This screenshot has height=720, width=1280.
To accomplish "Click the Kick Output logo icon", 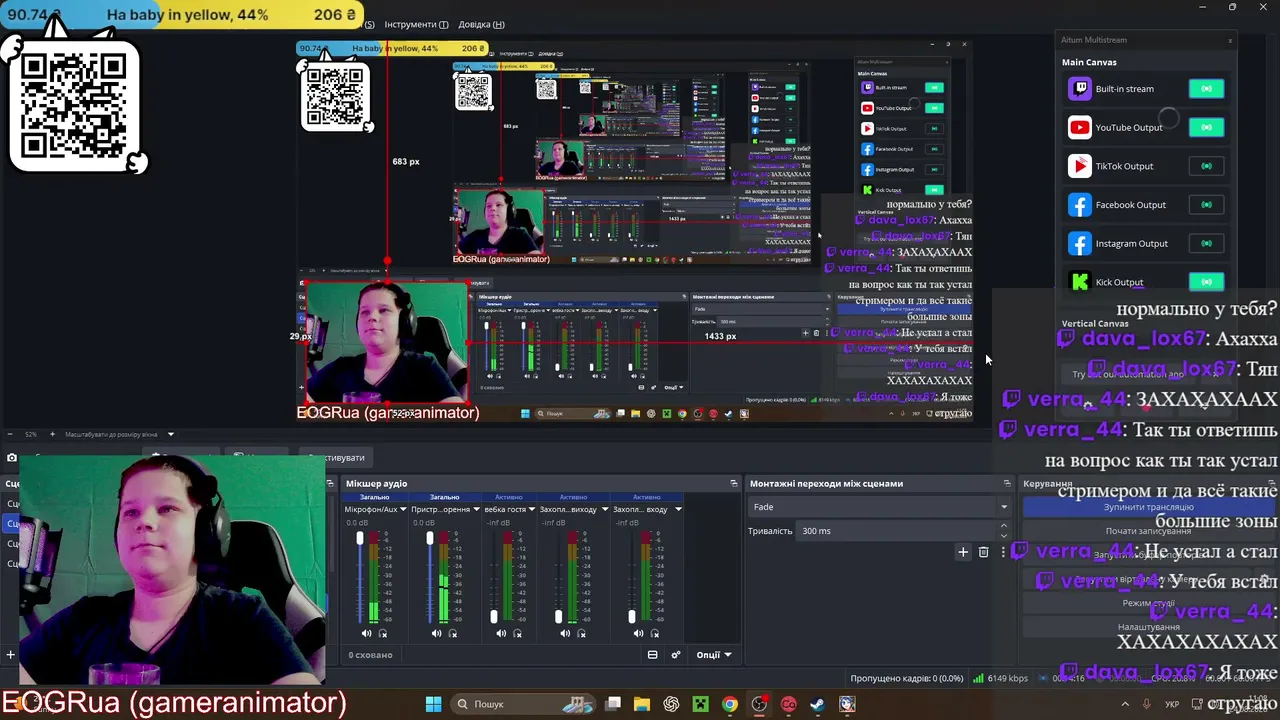I will click(1079, 282).
